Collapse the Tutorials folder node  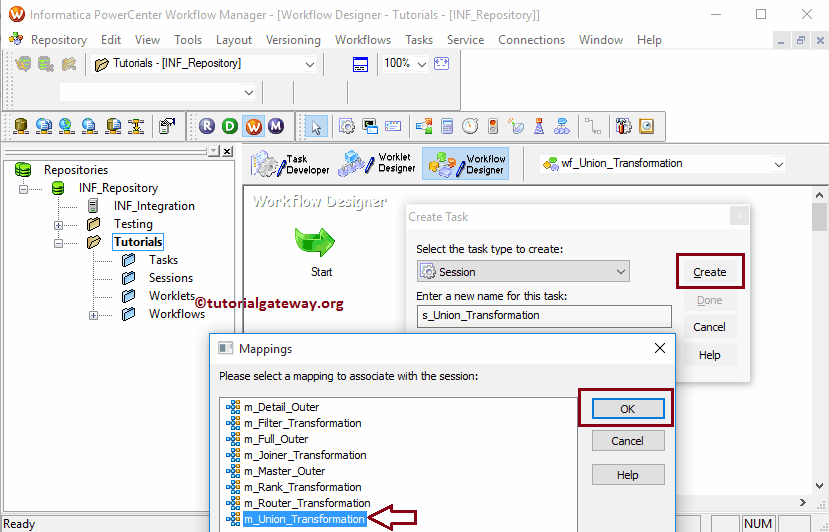(58, 243)
